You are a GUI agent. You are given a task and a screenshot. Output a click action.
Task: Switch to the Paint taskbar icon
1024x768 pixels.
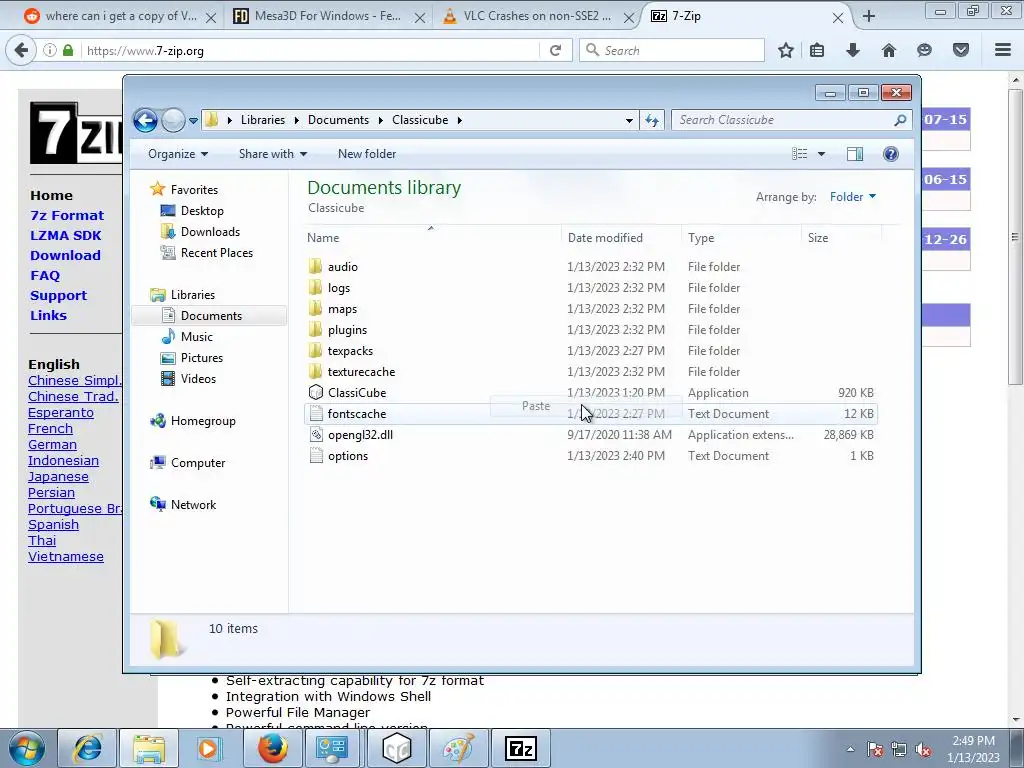[459, 748]
